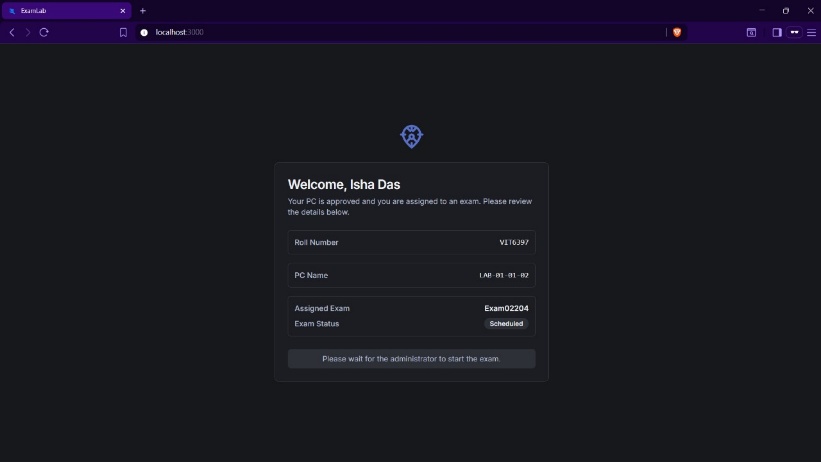Select the Roll Number row
The width and height of the screenshot is (821, 462).
[411, 242]
